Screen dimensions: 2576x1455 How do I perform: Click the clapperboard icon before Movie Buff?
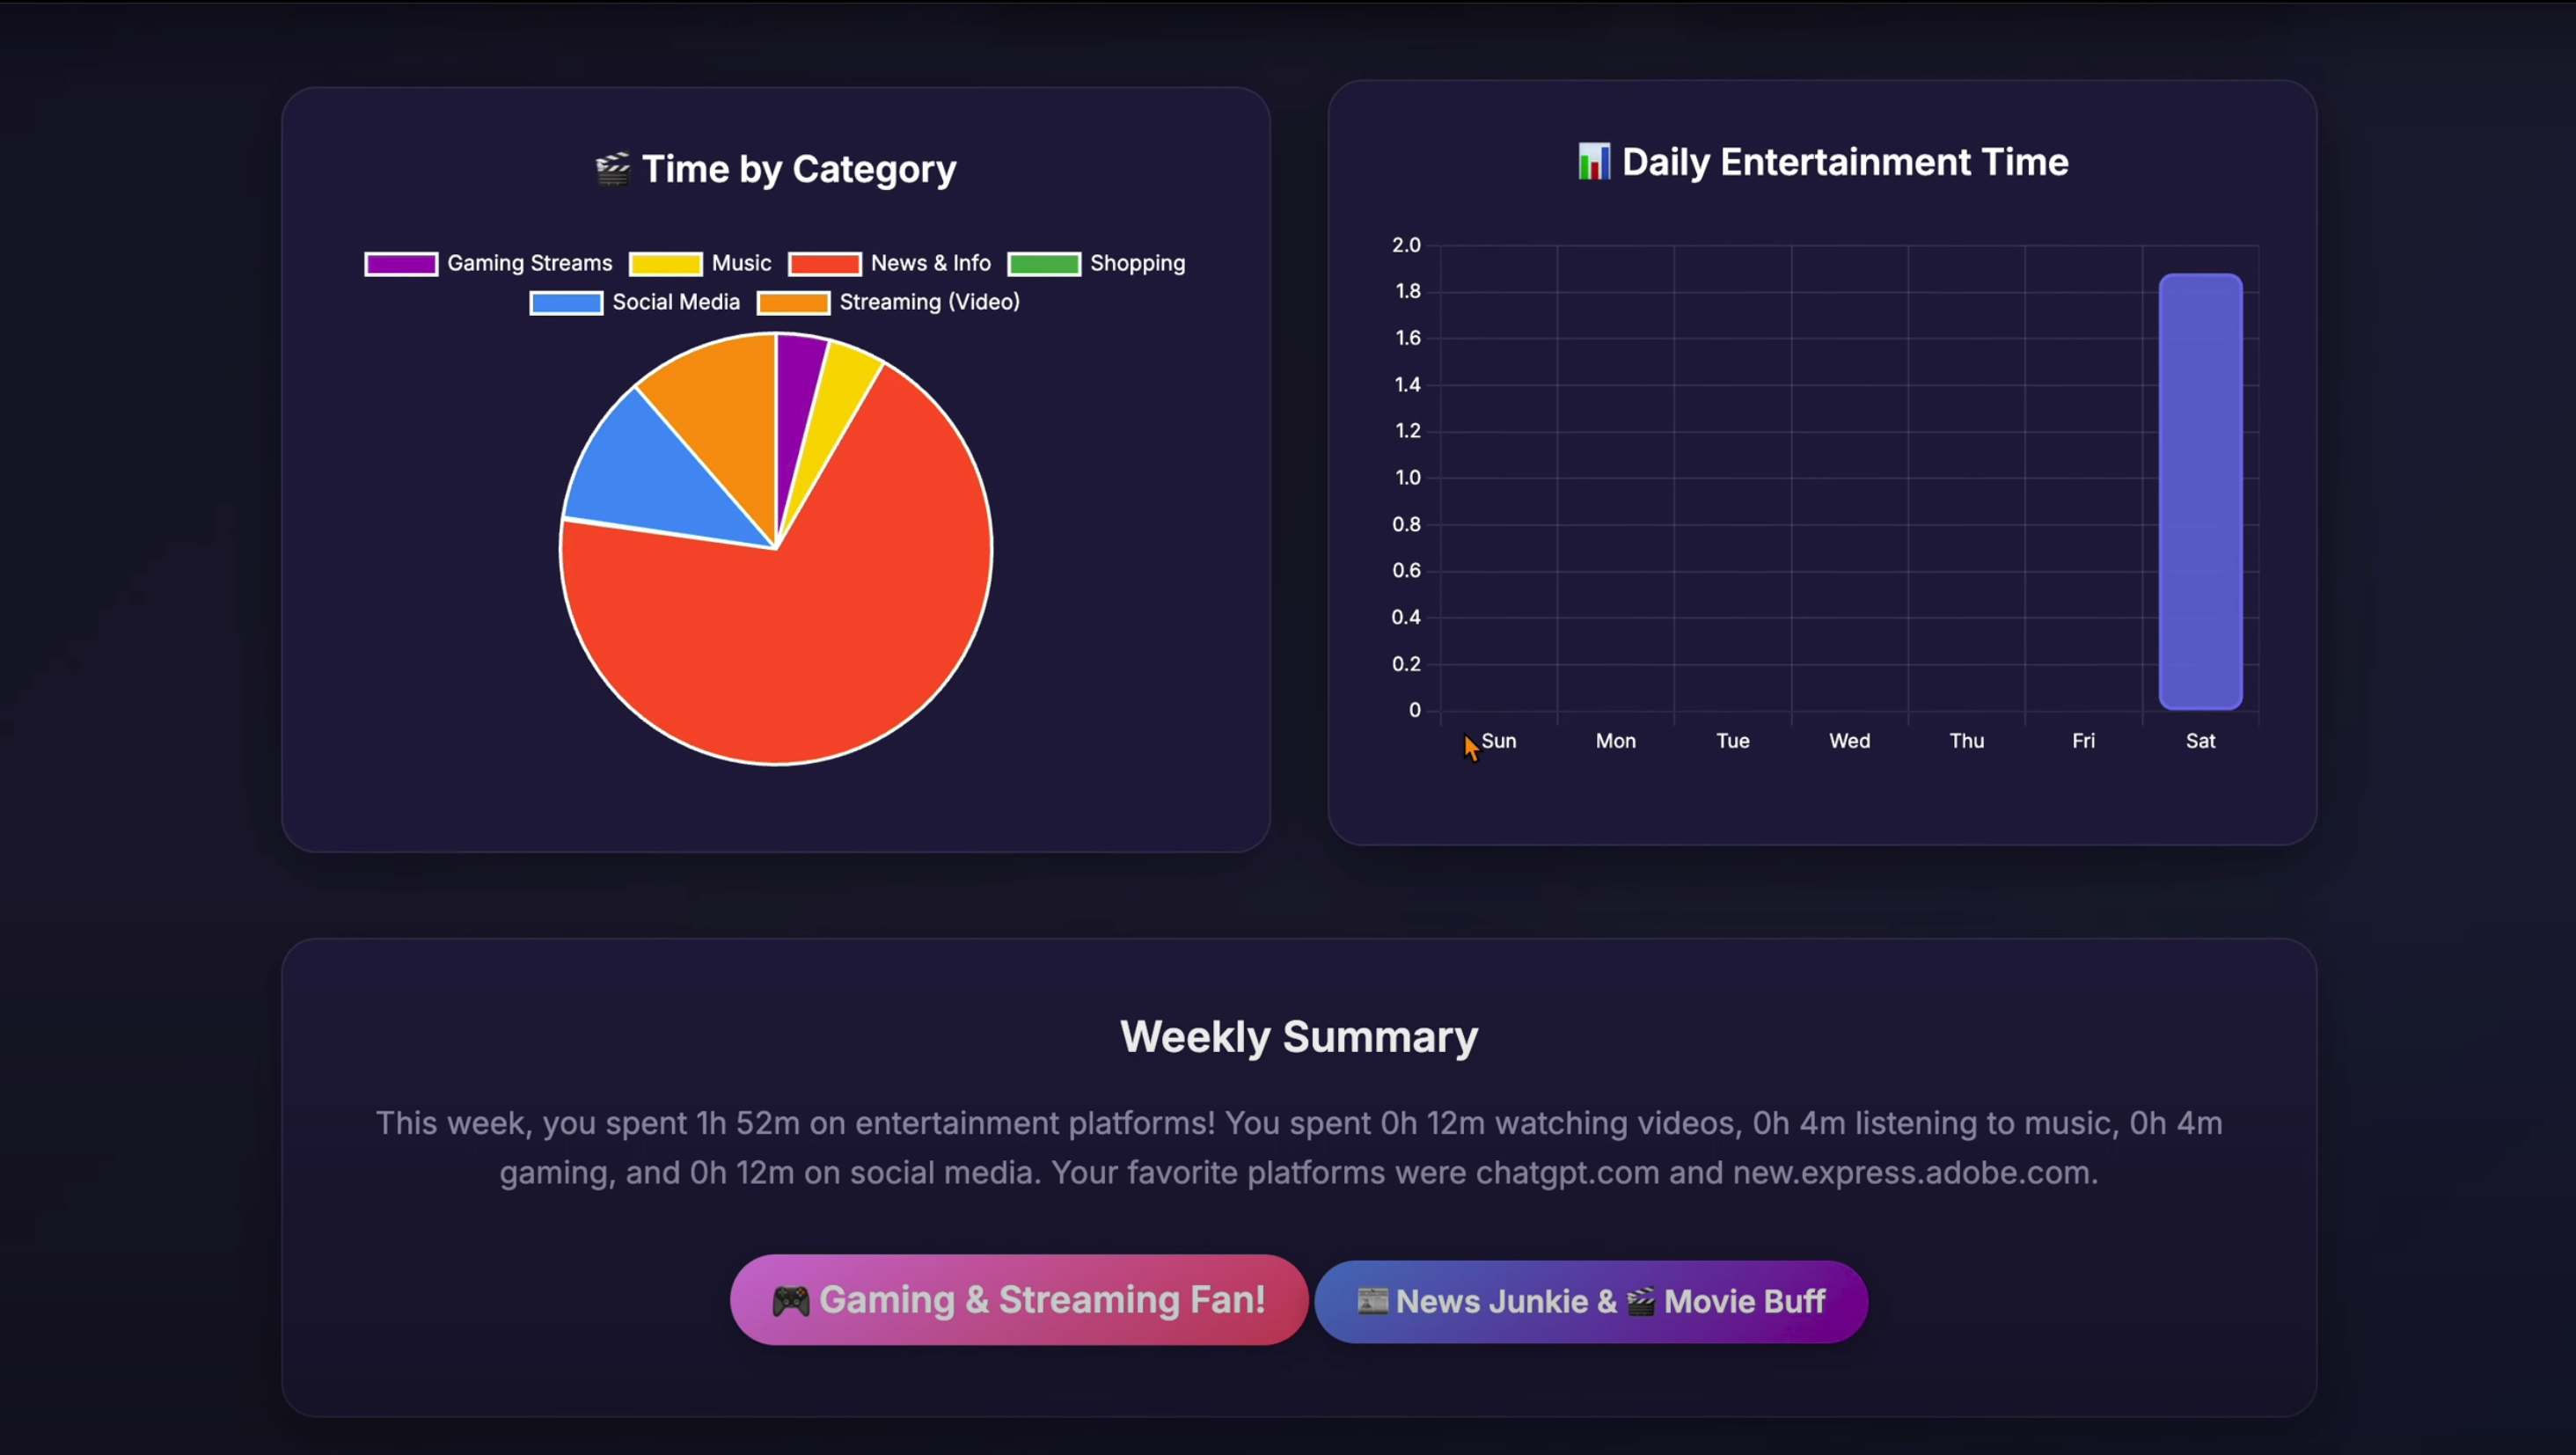tap(1640, 1301)
